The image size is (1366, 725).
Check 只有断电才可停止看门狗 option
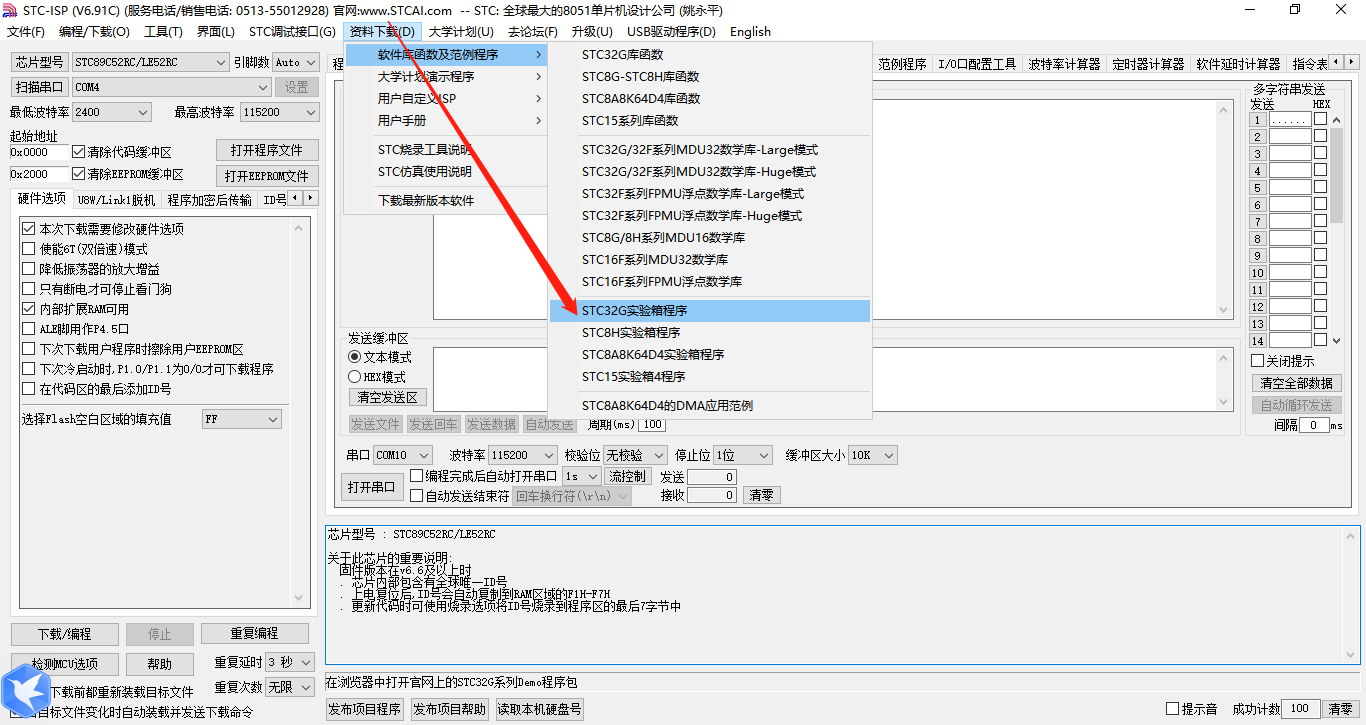(29, 289)
